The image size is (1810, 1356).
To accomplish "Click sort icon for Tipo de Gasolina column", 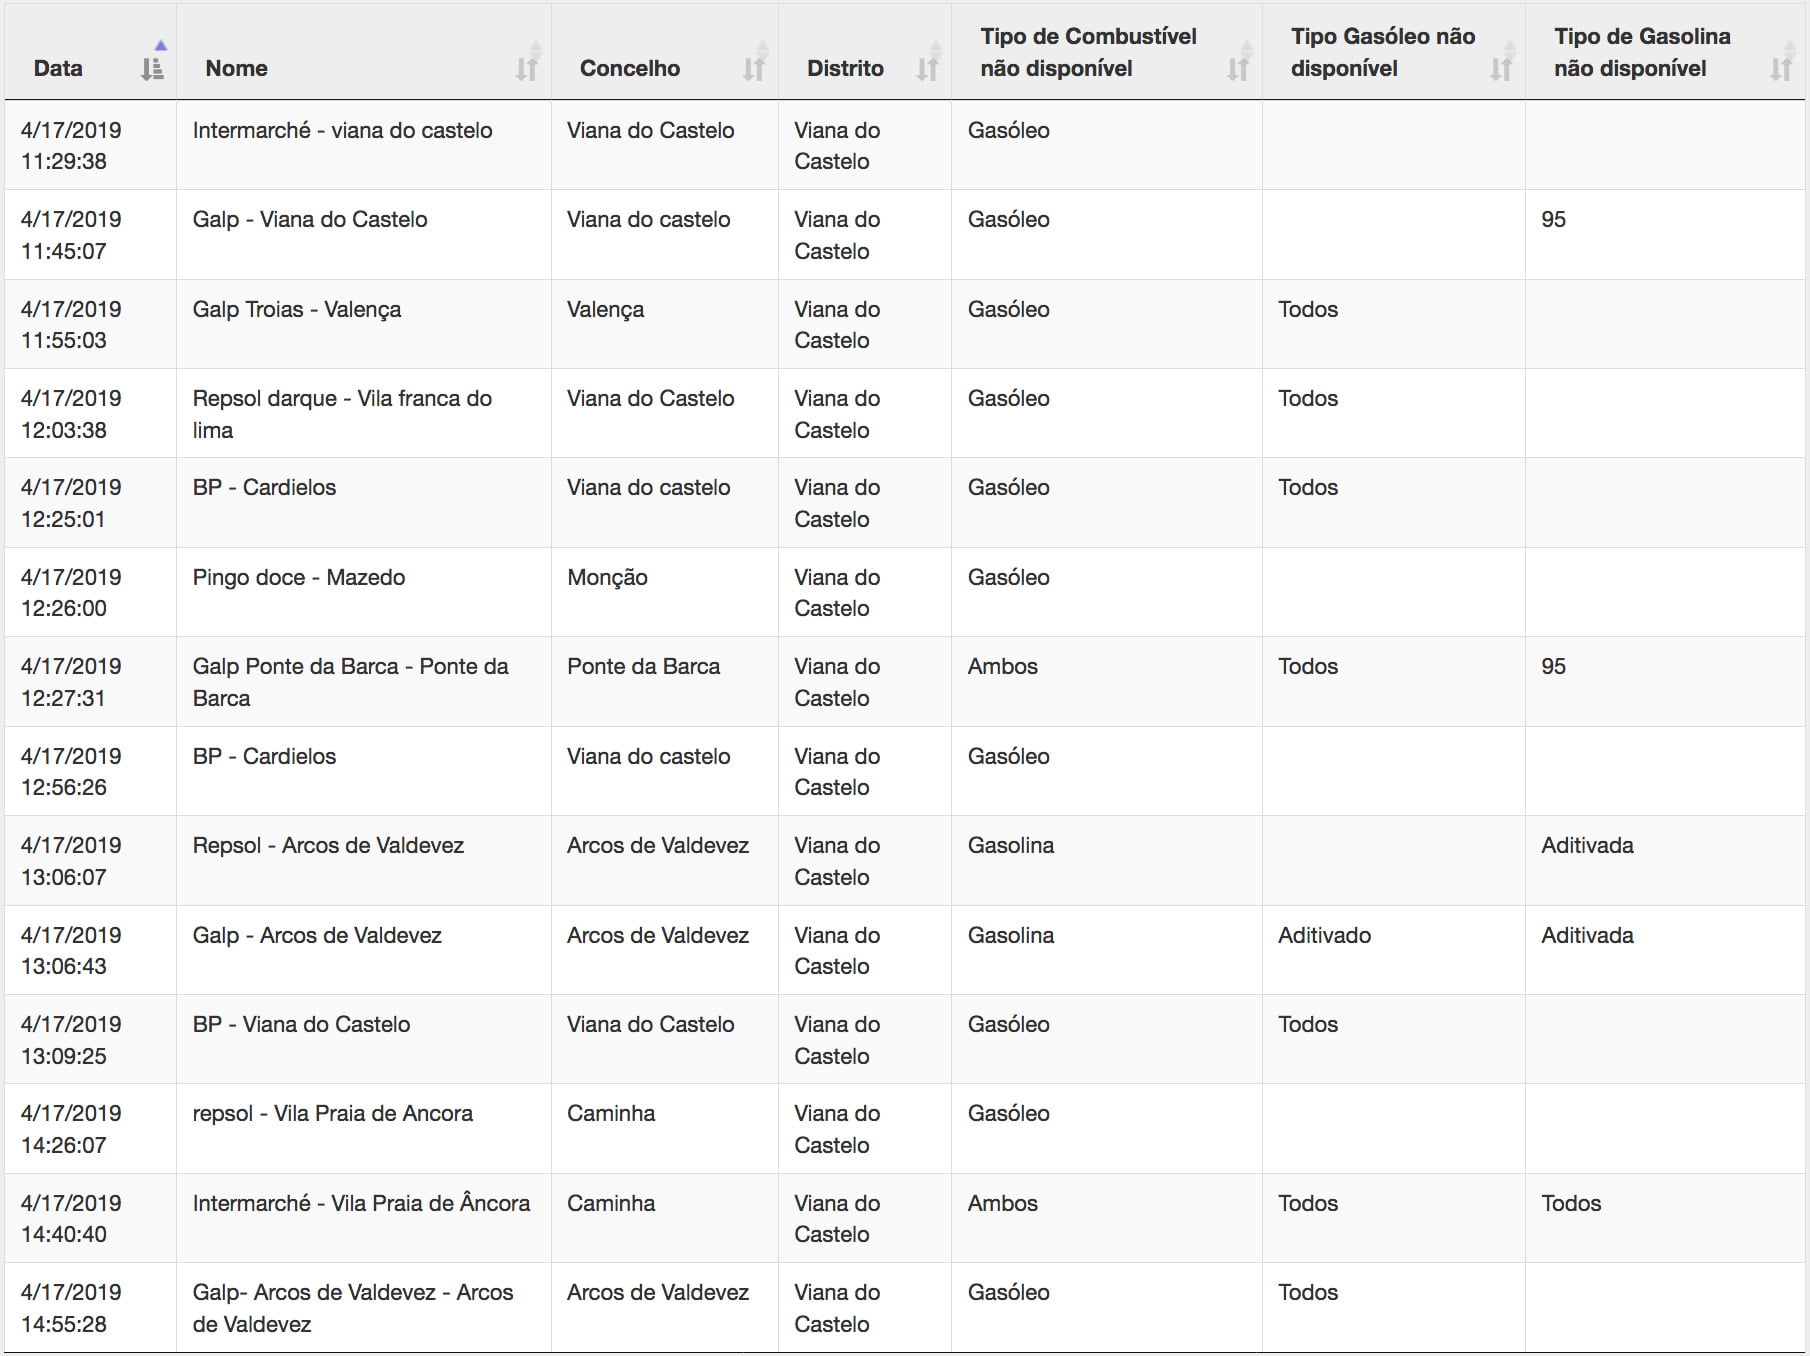I will pyautogui.click(x=1781, y=68).
